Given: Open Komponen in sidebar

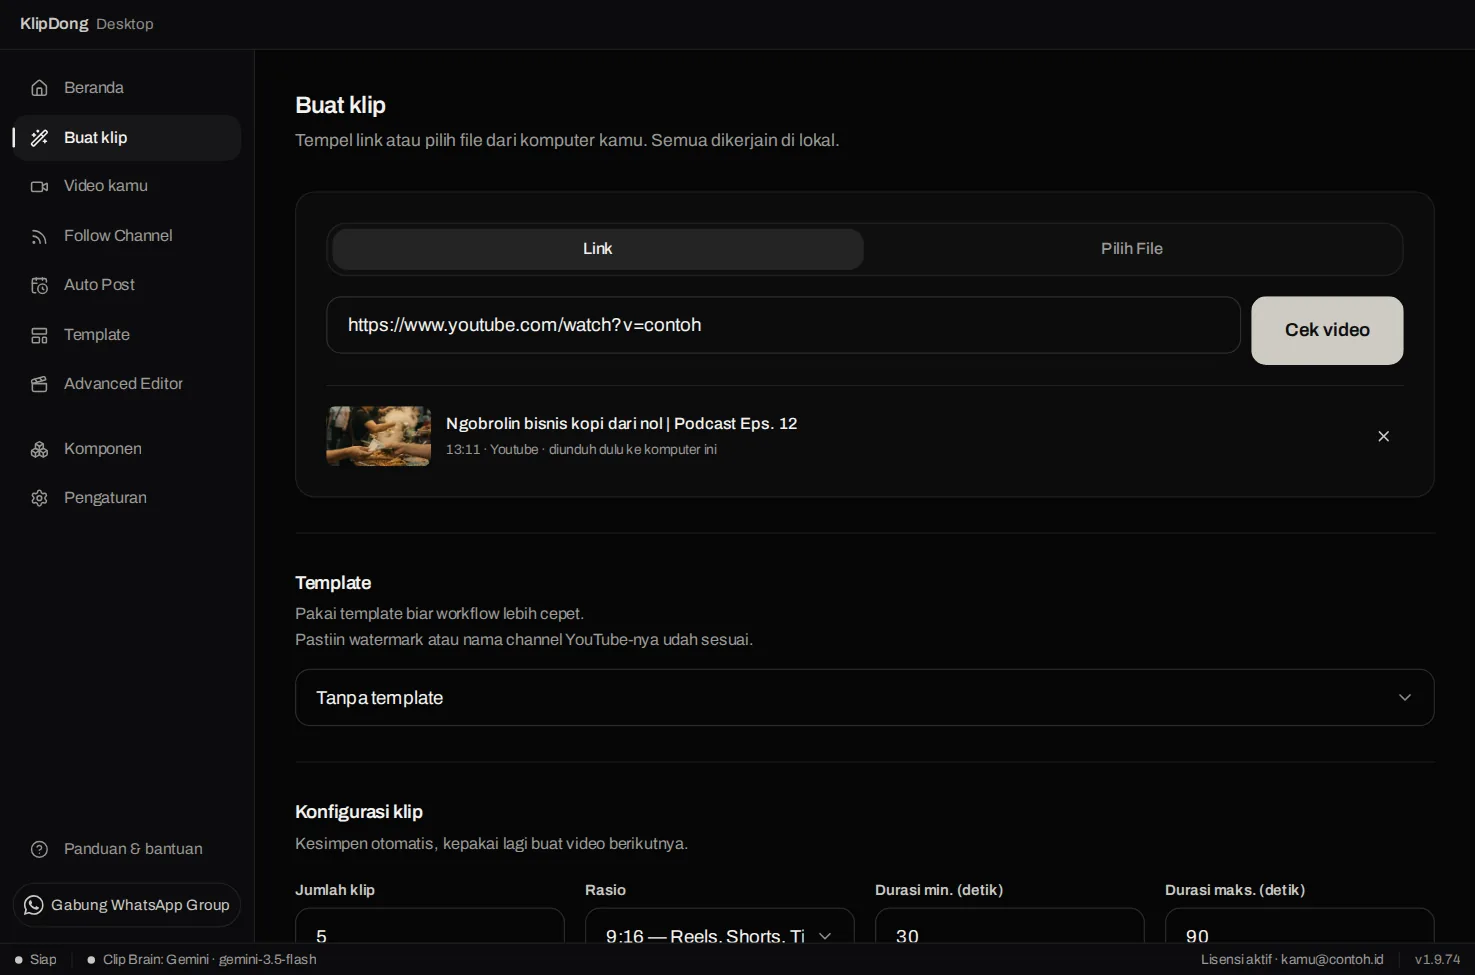Looking at the screenshot, I should pos(127,449).
